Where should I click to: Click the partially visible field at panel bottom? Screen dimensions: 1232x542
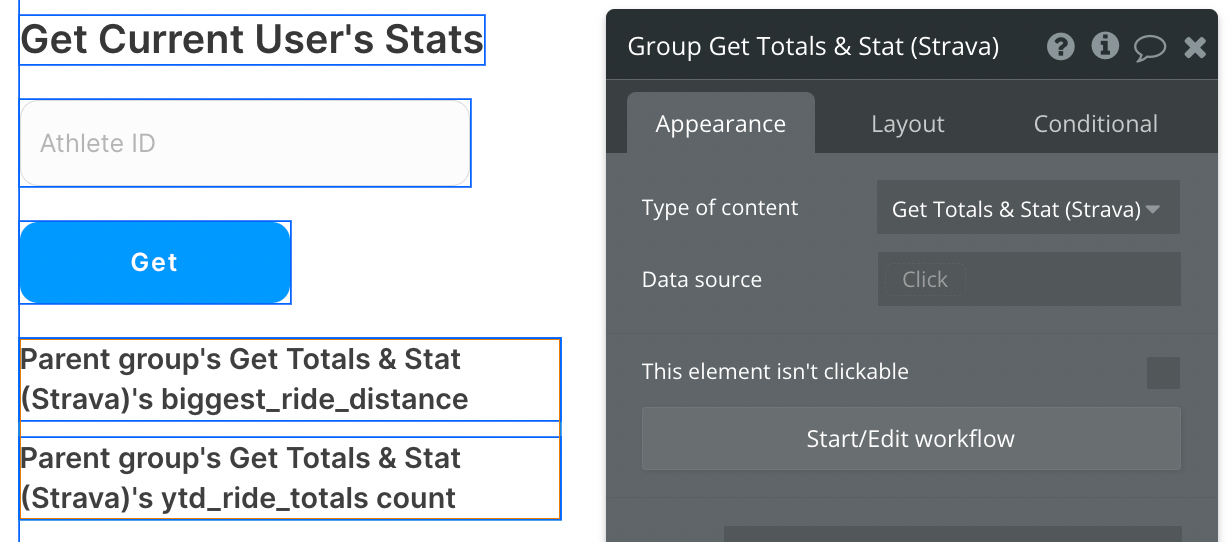(x=952, y=534)
